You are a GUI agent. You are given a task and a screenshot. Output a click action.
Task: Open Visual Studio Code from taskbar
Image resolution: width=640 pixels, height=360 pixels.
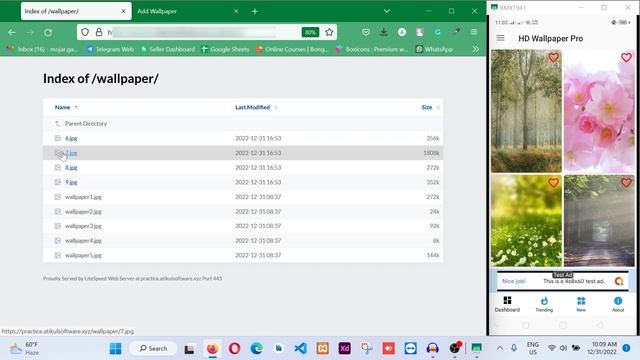pyautogui.click(x=300, y=349)
